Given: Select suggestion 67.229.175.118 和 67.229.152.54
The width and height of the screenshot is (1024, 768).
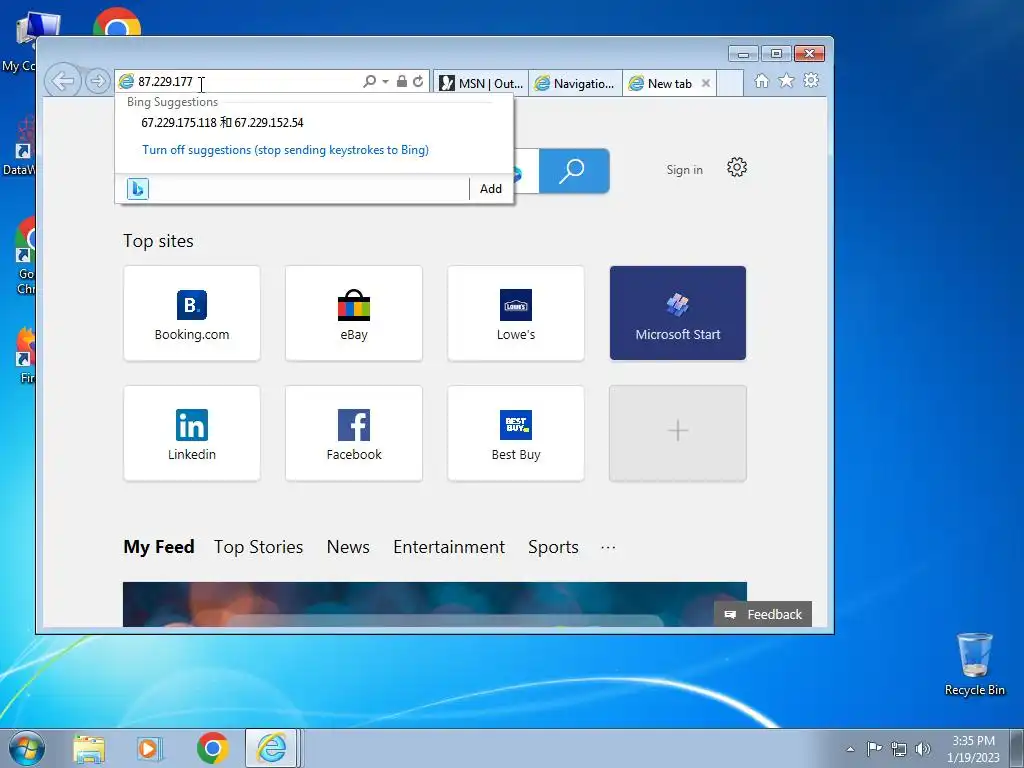Looking at the screenshot, I should pos(222,123).
